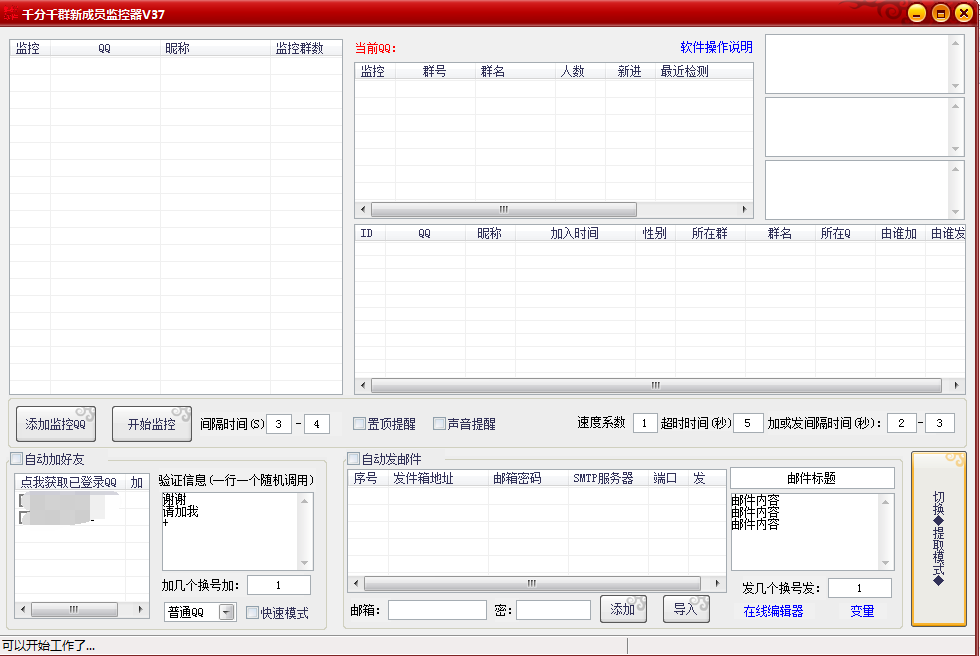Check the first logged-in QQ row checkbox
The height and width of the screenshot is (656, 980).
point(22,500)
